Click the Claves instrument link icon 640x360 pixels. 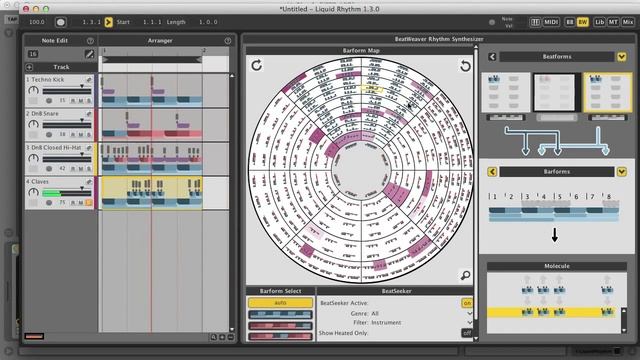coord(89,182)
